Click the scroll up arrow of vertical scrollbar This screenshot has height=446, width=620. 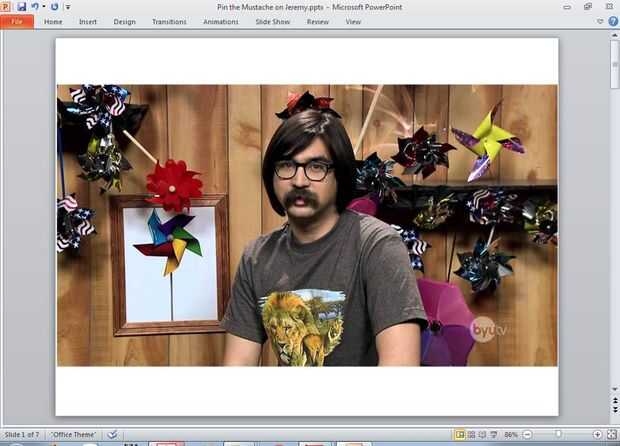pos(615,35)
